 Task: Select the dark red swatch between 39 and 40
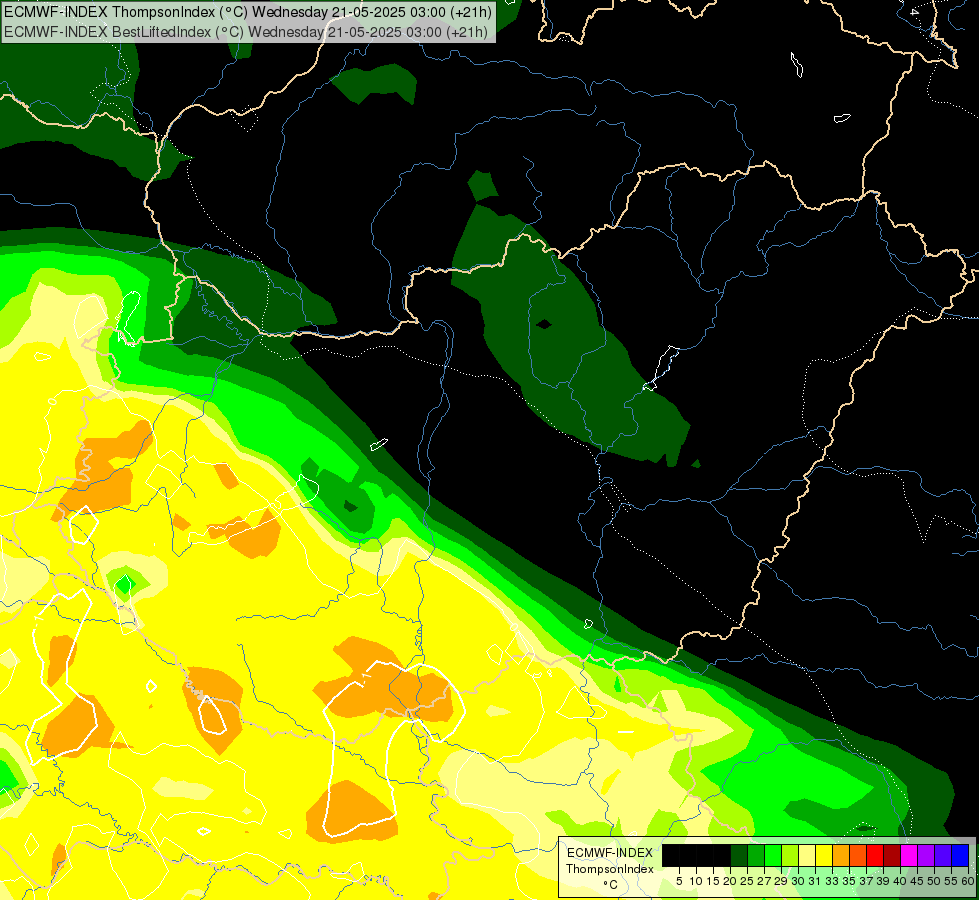(x=892, y=856)
